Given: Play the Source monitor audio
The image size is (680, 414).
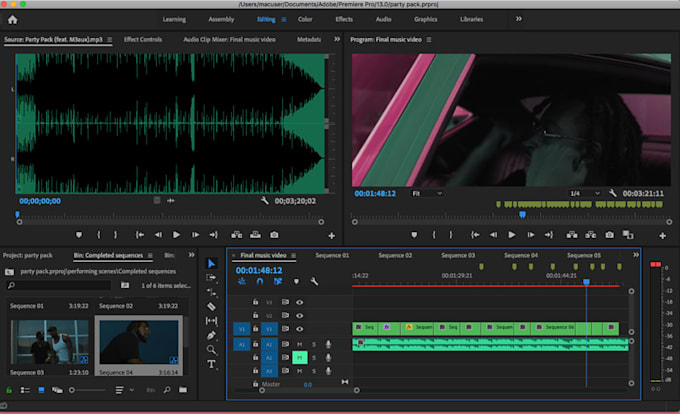Looking at the screenshot, I should [176, 235].
